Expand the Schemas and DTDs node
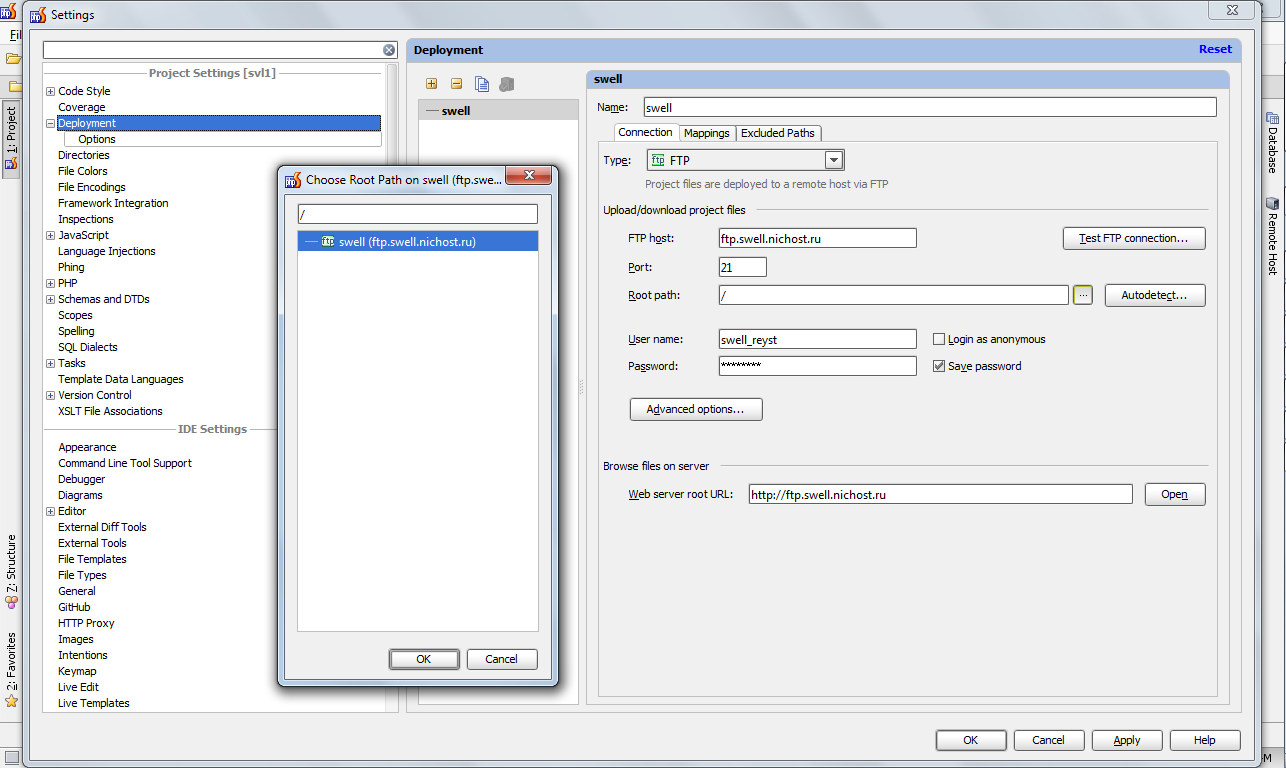 (x=50, y=299)
